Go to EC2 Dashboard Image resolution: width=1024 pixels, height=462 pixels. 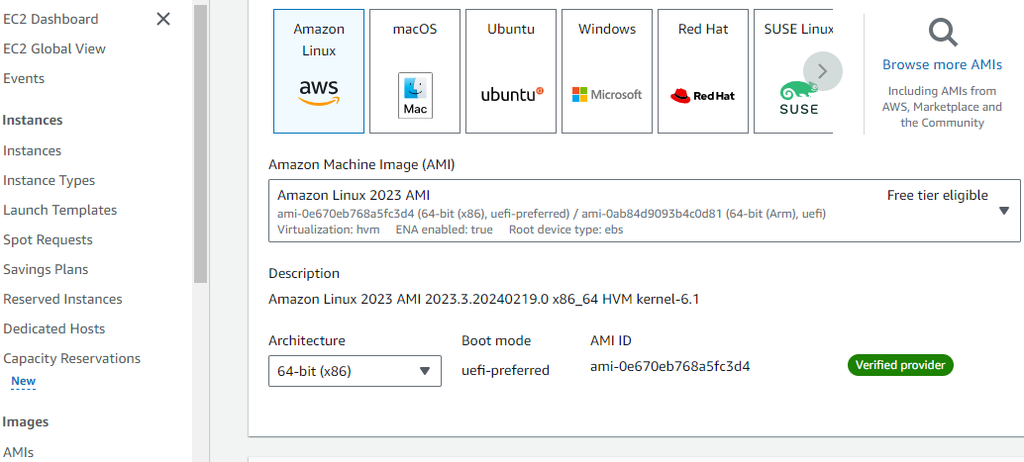pos(51,19)
